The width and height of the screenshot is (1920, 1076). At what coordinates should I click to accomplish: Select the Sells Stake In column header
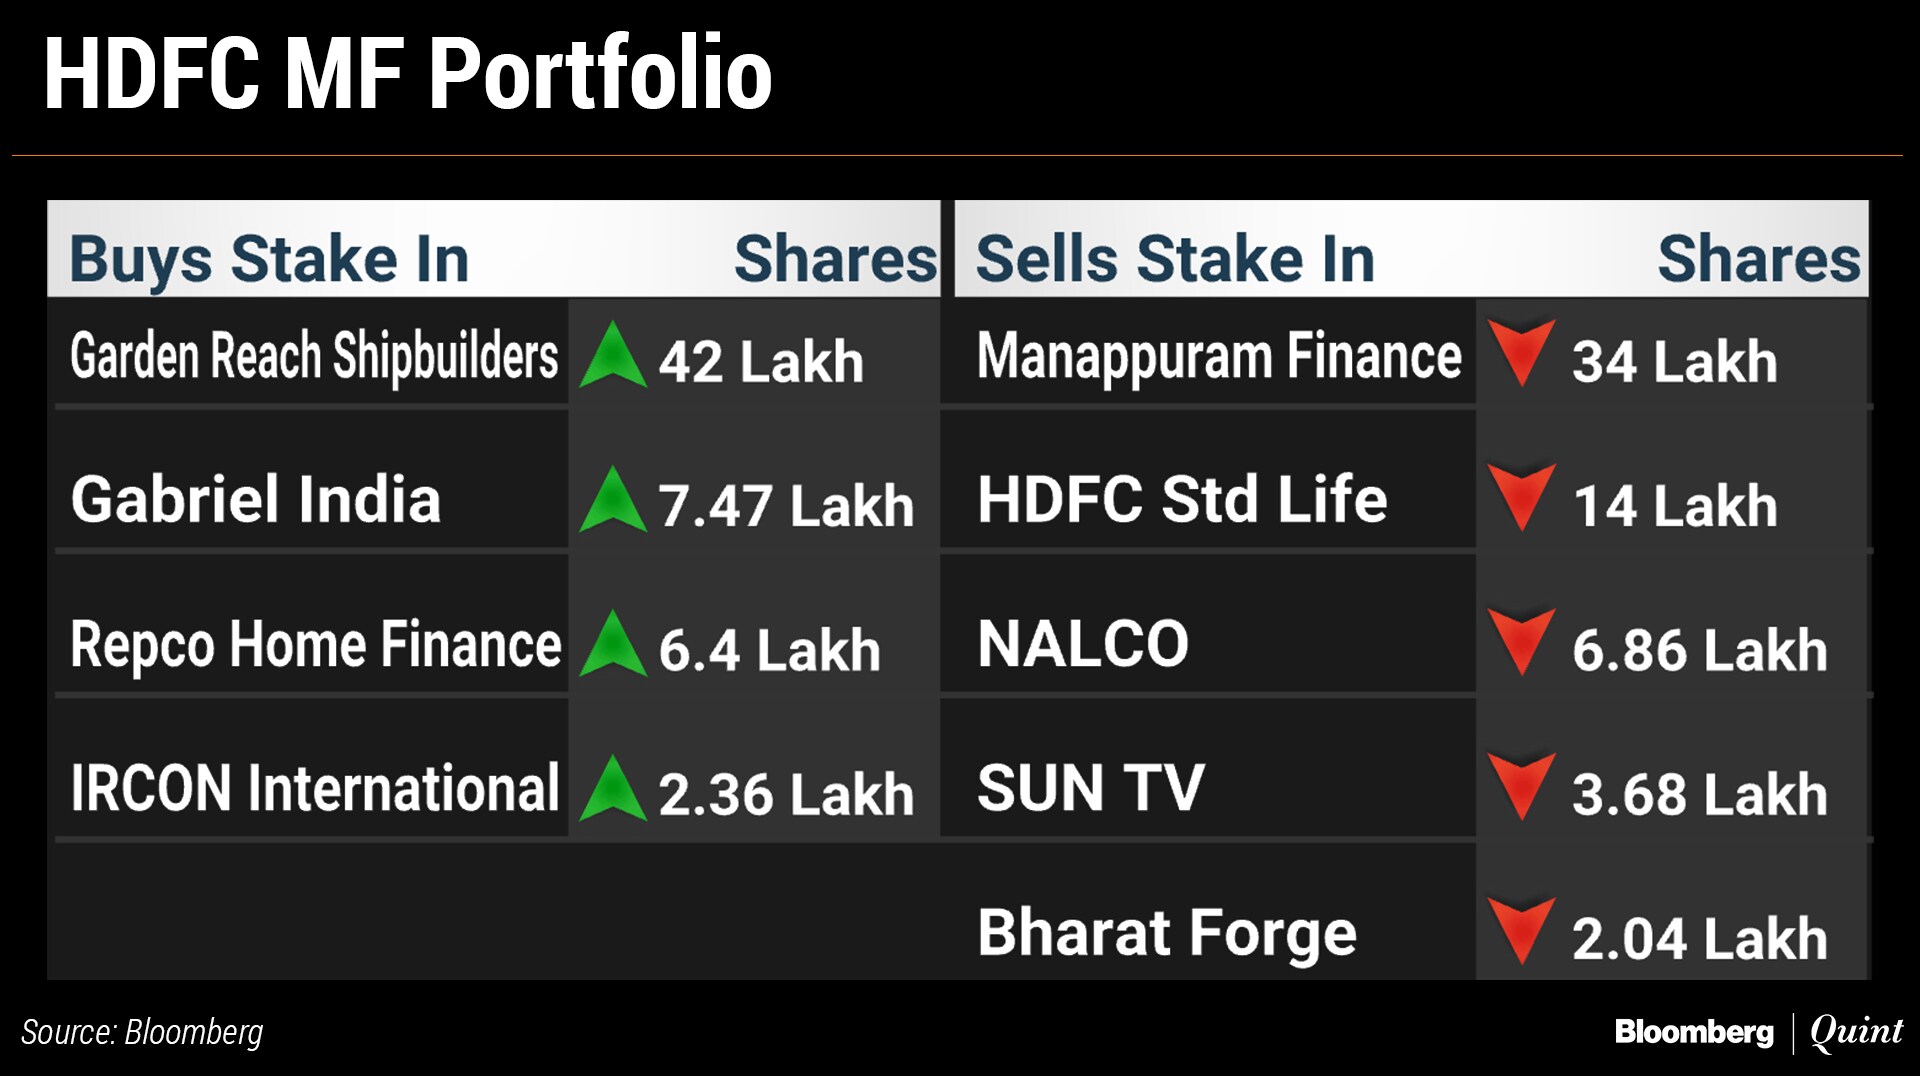click(1175, 259)
